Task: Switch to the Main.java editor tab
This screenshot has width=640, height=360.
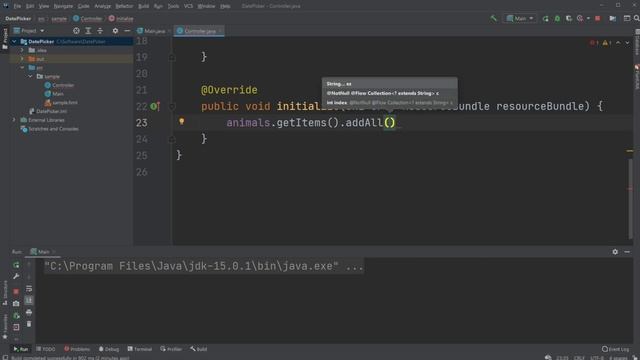Action: click(x=154, y=31)
